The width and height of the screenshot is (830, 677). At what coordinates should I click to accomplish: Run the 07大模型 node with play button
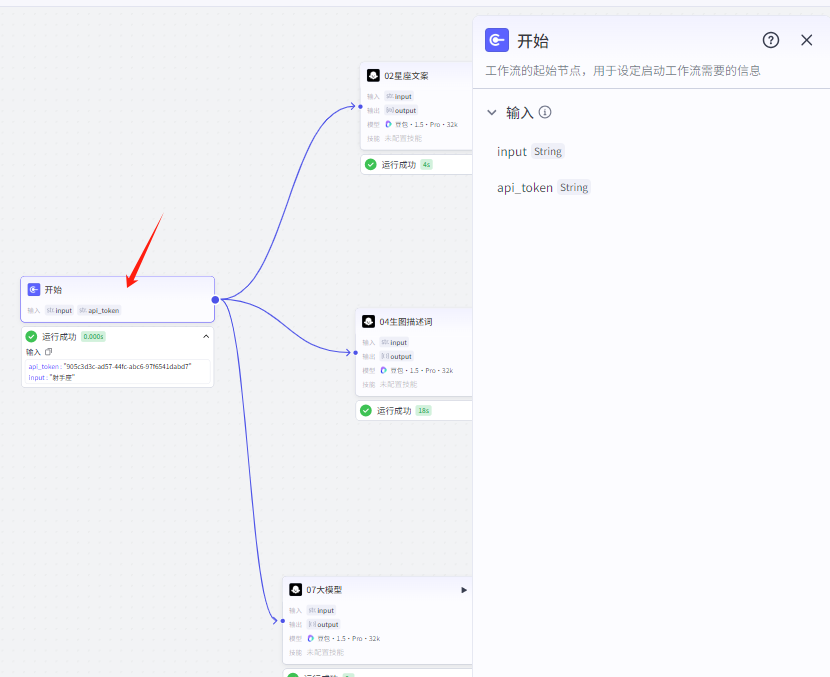pos(464,590)
